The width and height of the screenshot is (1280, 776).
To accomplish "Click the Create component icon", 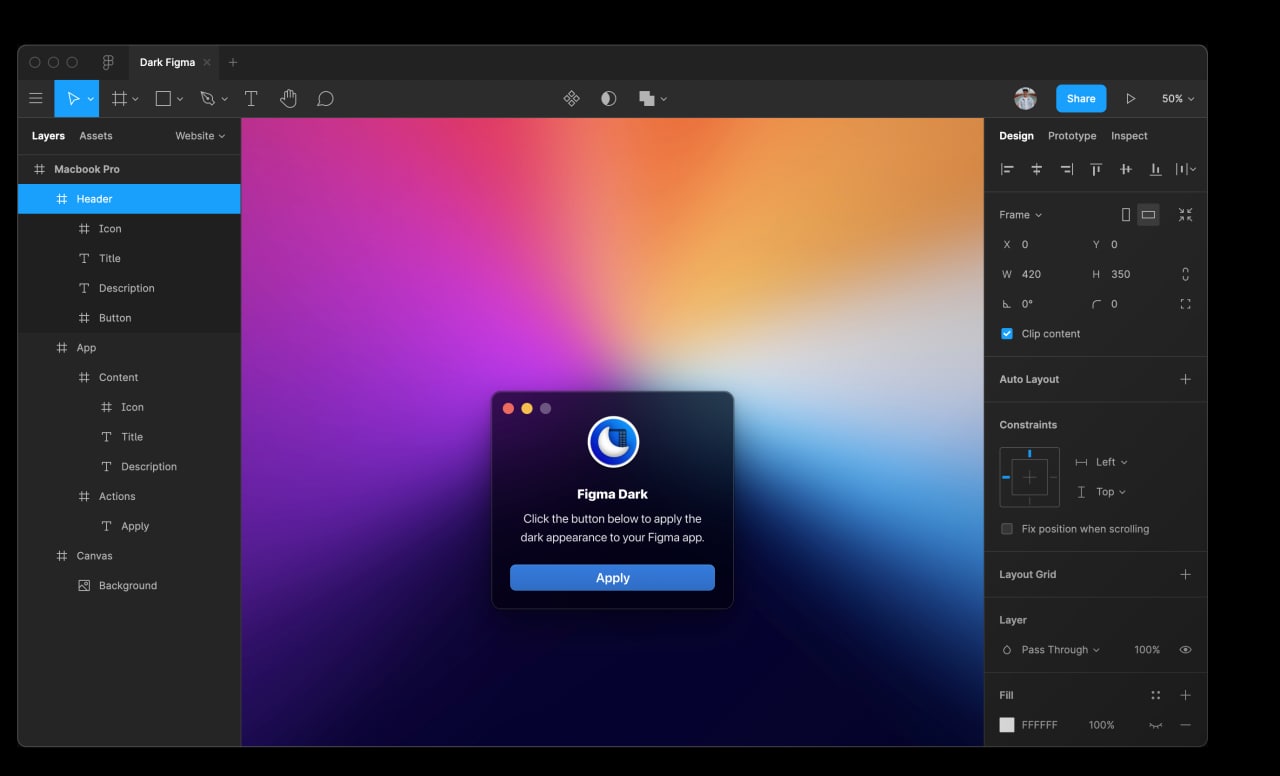I will (572, 99).
